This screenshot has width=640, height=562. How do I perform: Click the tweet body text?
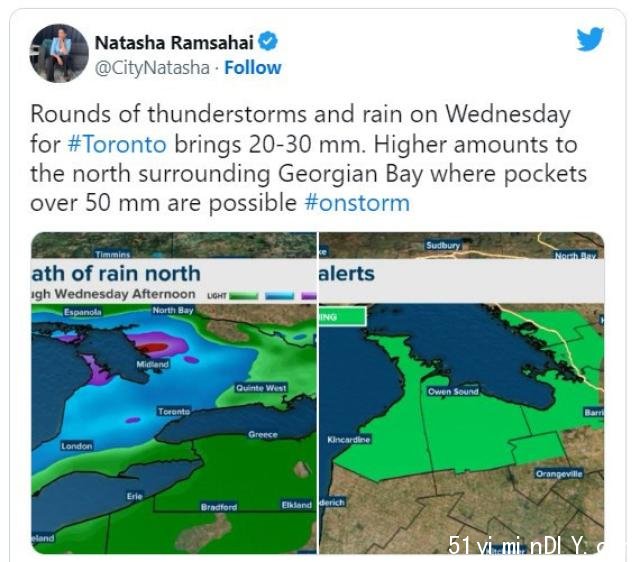[309, 158]
